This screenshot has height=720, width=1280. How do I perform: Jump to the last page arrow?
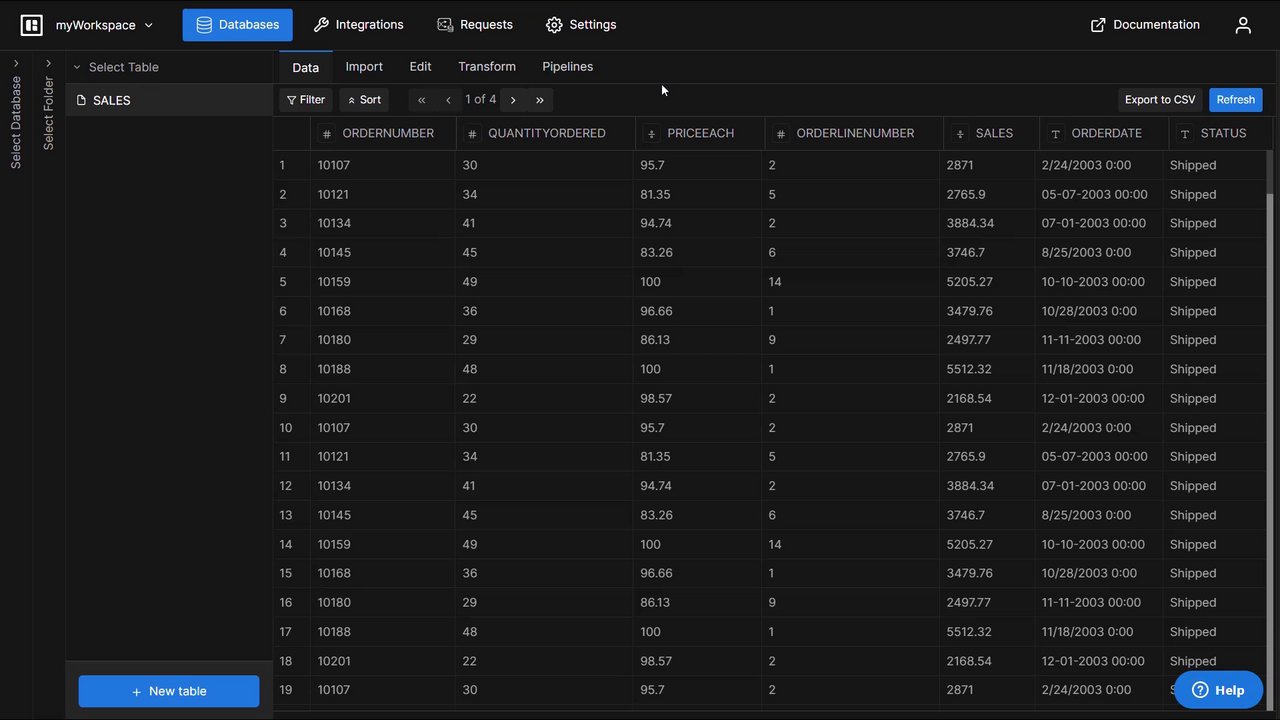[x=540, y=100]
